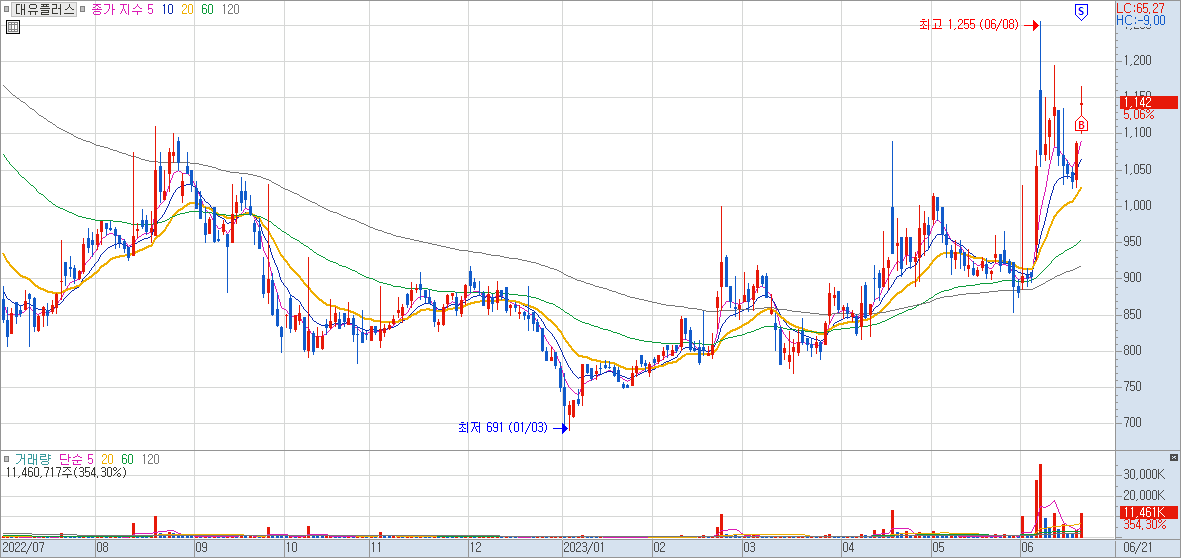The height and width of the screenshot is (558, 1181).
Task: Click the 최저 691 (01/03) low label
Action: click(503, 428)
